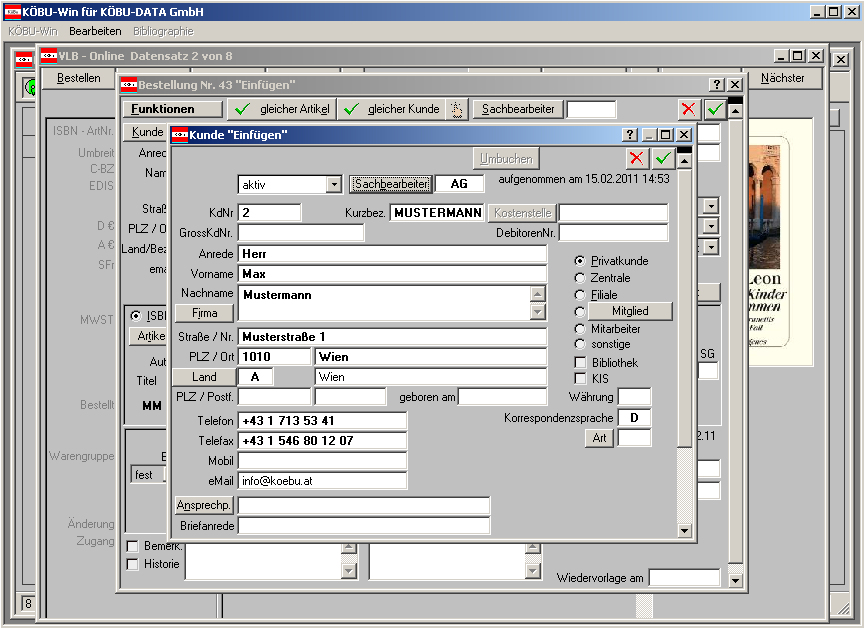Viewport: 864px width, 628px height.
Task: Click the KÖBU-Win application logo in title bar
Action: [x=12, y=12]
